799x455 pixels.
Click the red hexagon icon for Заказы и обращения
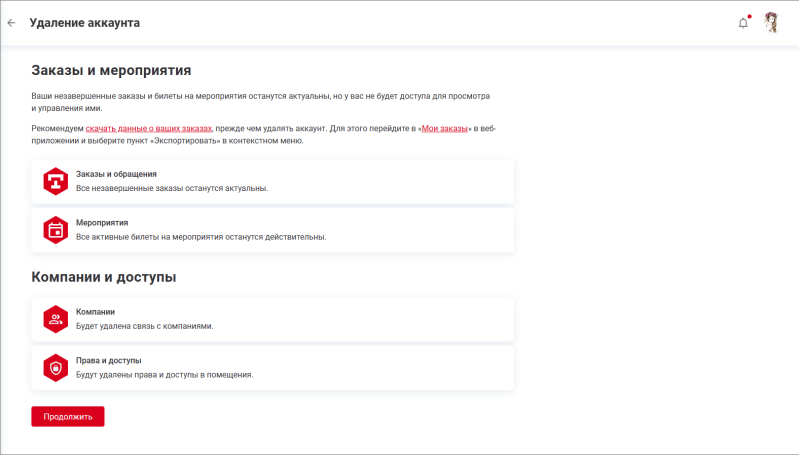click(x=55, y=181)
